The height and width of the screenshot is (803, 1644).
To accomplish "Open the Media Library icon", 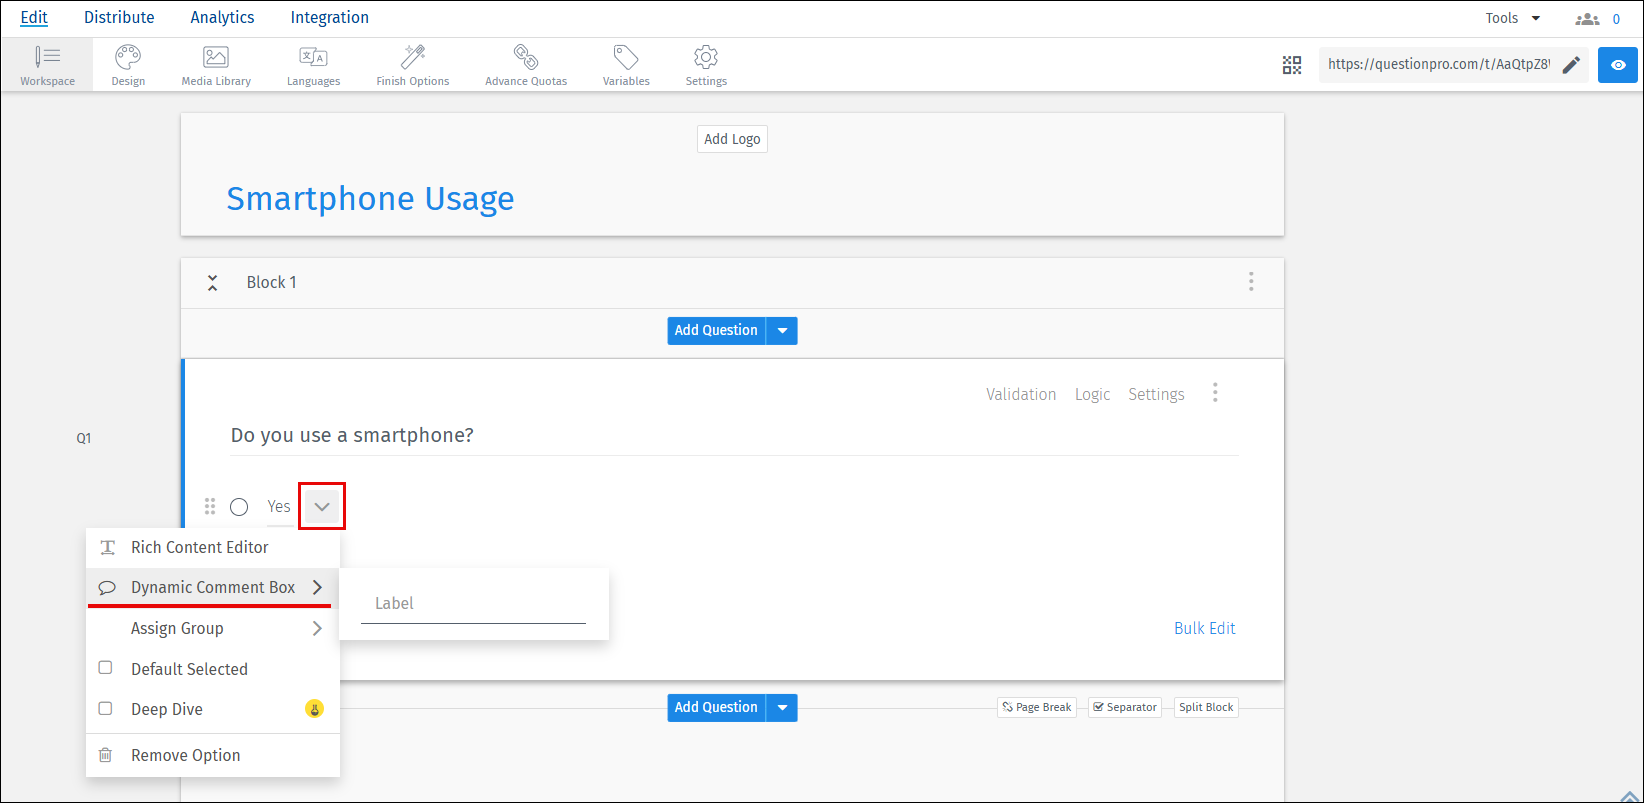I will (x=216, y=65).
